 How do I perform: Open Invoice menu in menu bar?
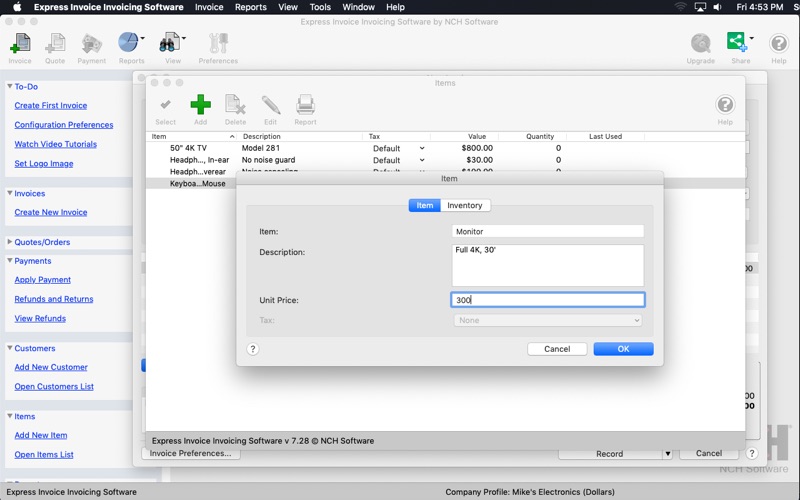pos(209,7)
